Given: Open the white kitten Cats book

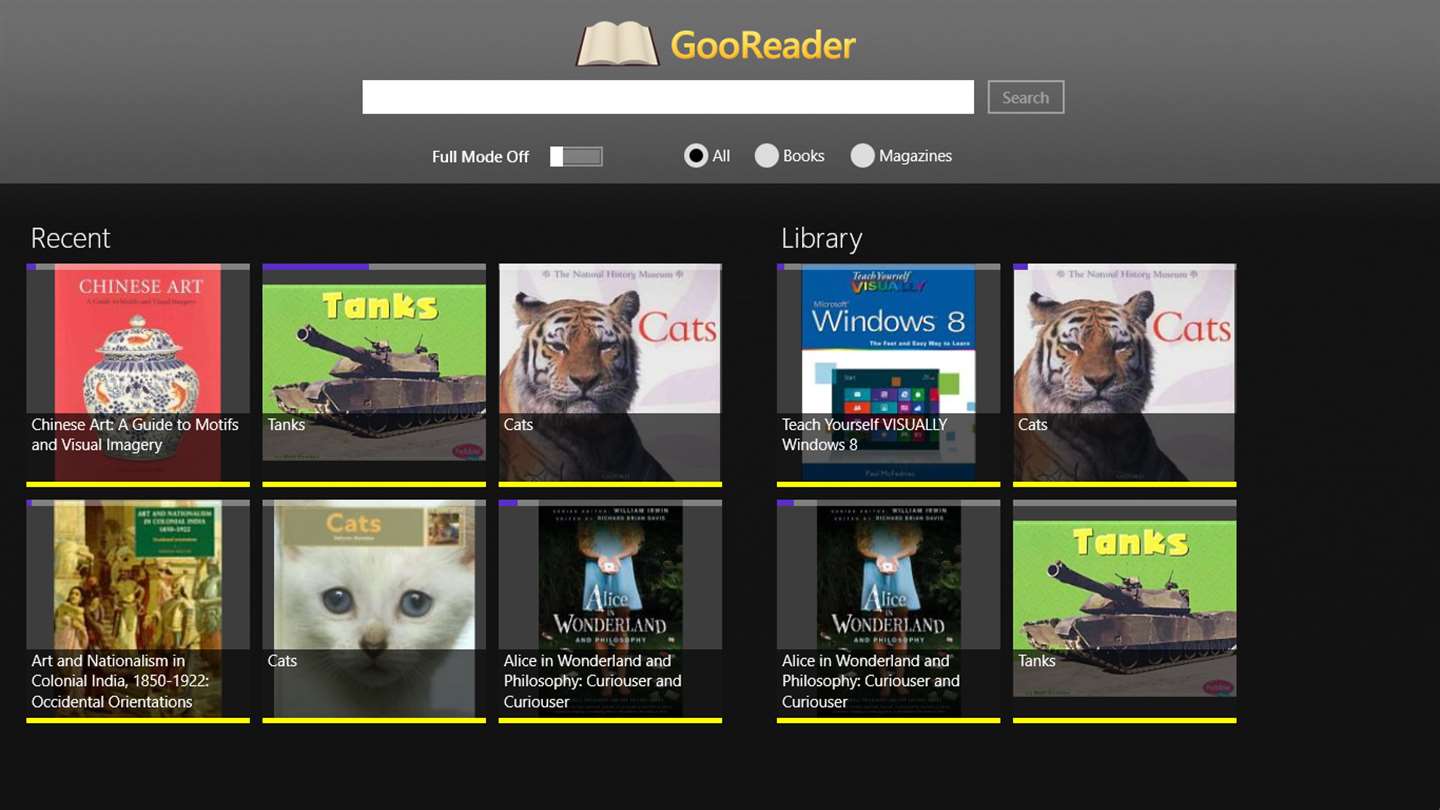Looking at the screenshot, I should [x=374, y=611].
